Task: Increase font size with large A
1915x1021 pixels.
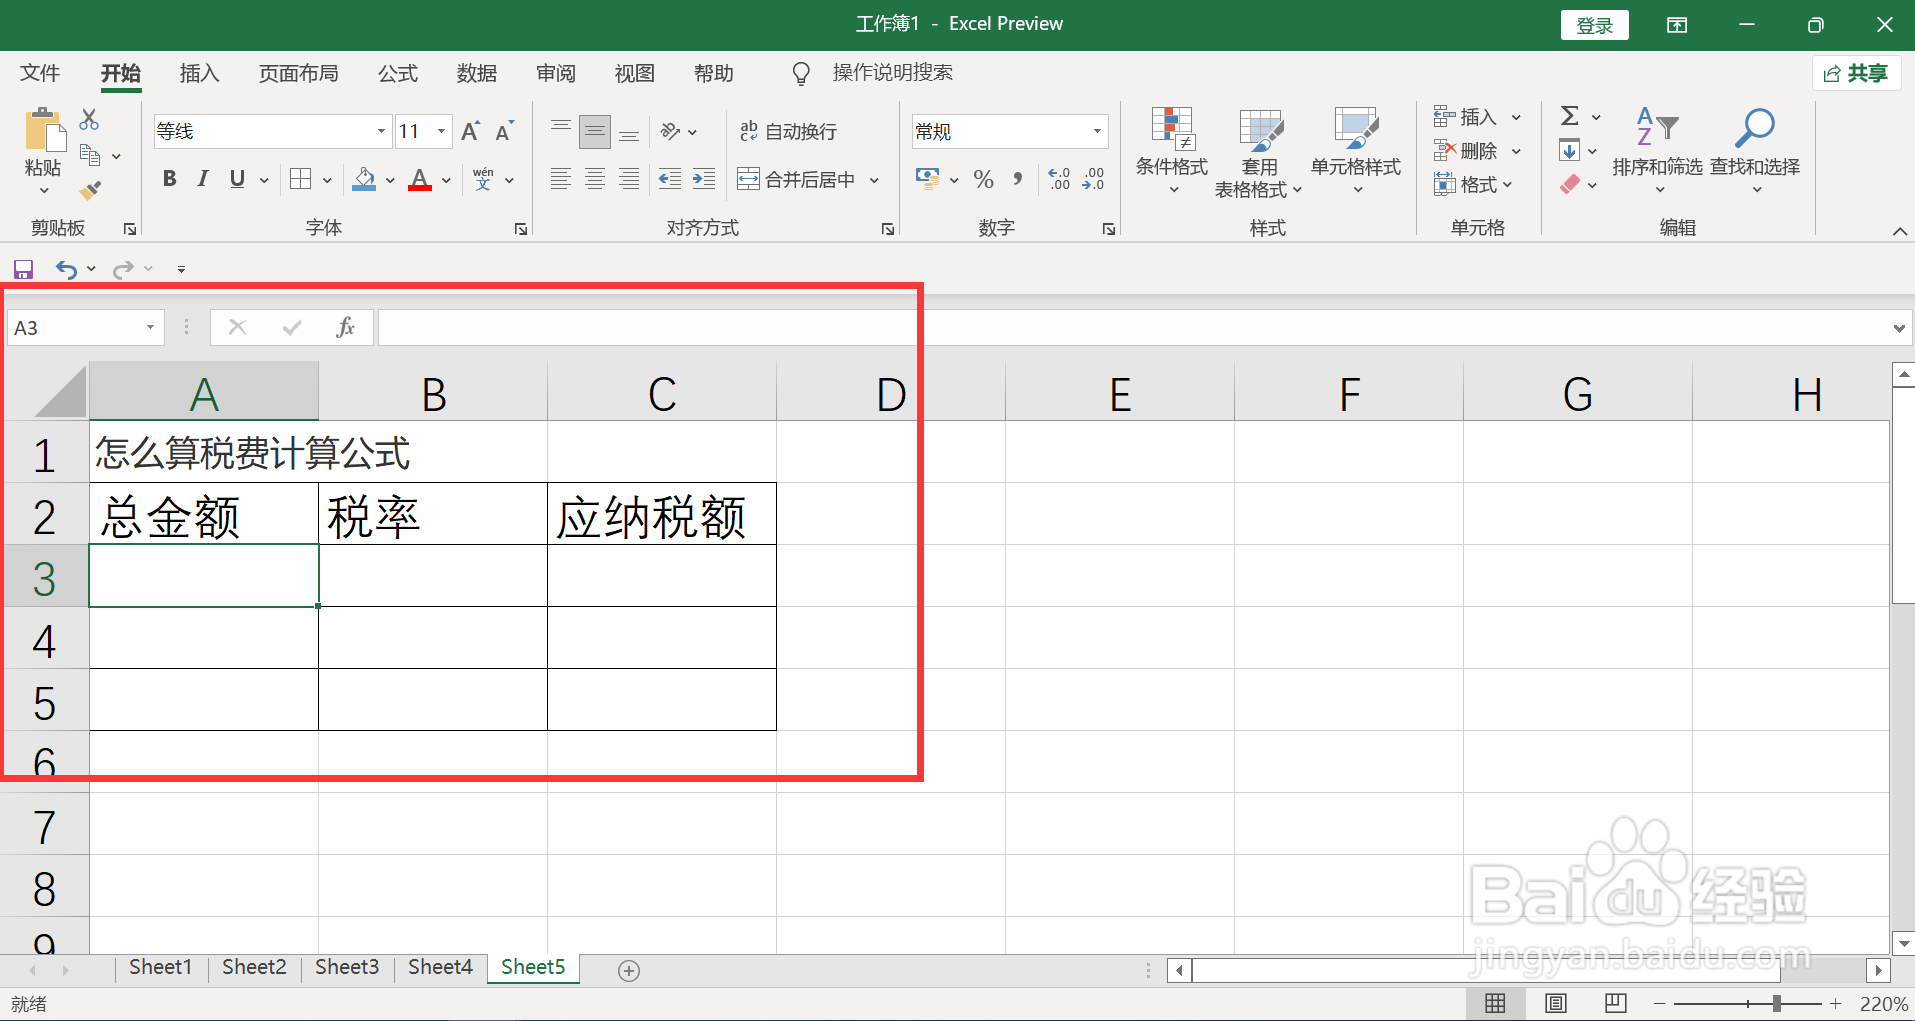Action: pyautogui.click(x=471, y=131)
